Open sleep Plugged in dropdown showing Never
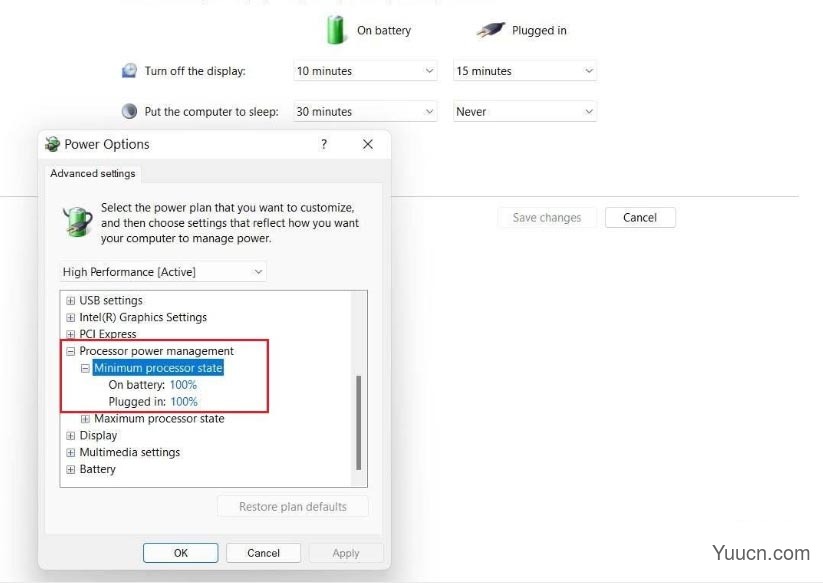 click(x=525, y=111)
